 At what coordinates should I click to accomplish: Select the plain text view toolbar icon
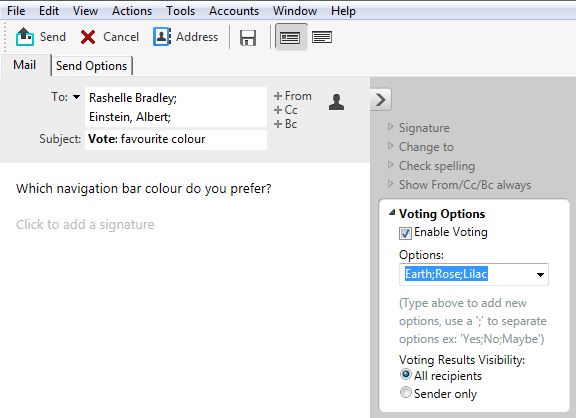coord(322,37)
